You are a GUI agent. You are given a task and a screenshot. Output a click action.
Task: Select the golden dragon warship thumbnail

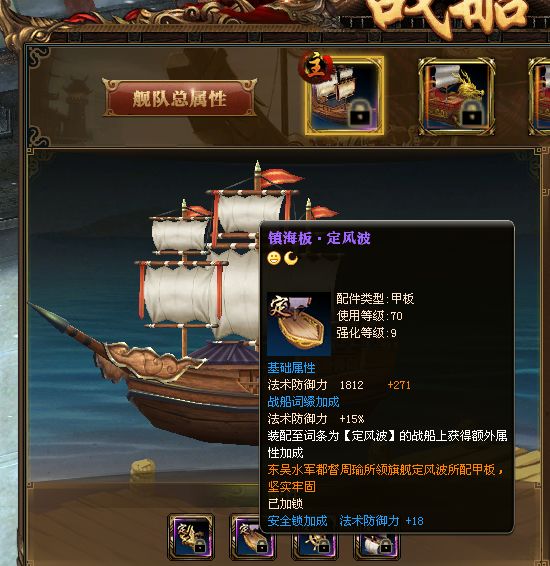point(457,97)
